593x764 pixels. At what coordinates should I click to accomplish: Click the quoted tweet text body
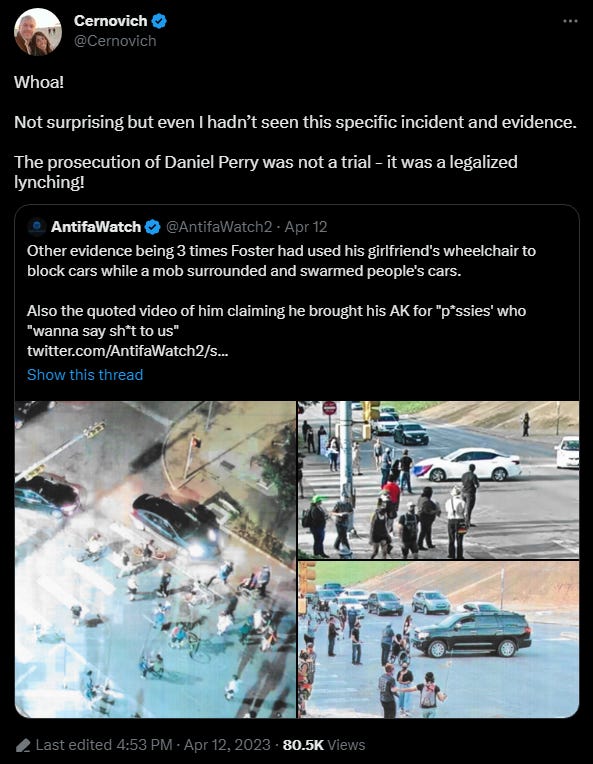tap(281, 290)
